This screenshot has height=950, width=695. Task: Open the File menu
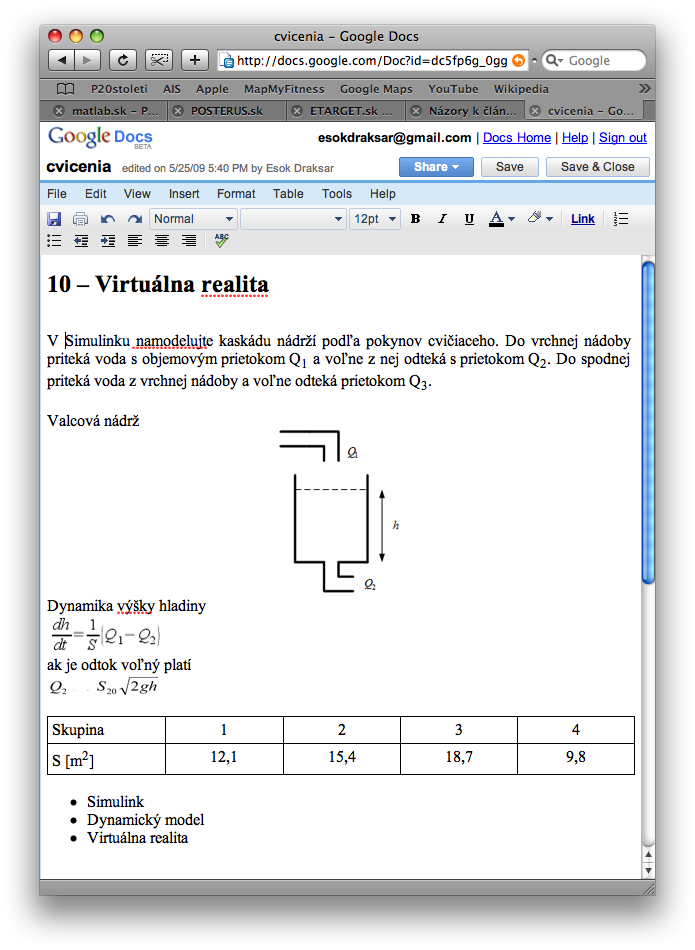[x=57, y=194]
